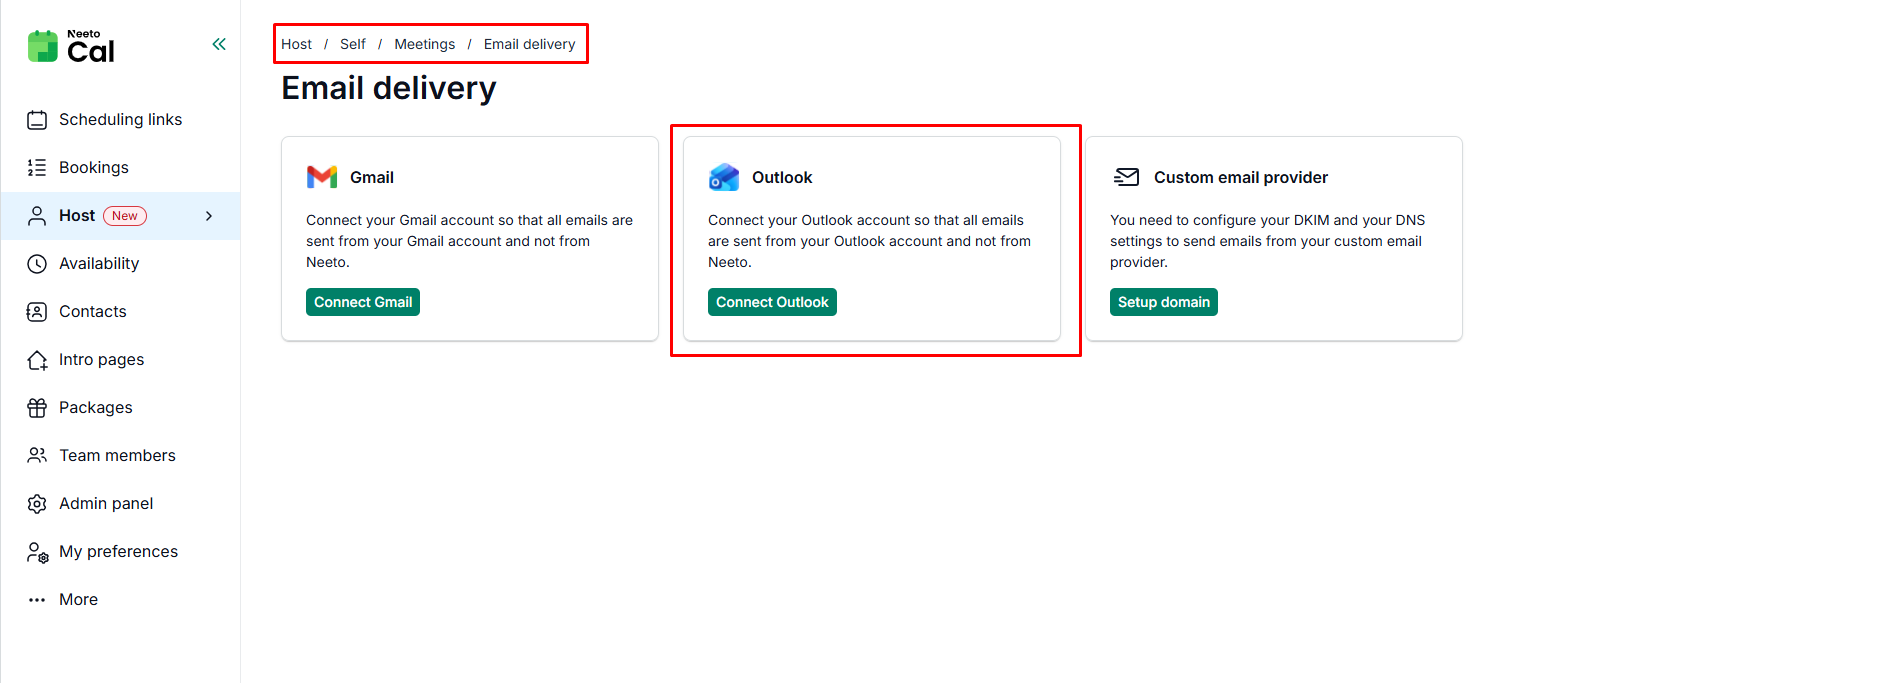The height and width of the screenshot is (683, 1899).
Task: Click the Gmail logo icon
Action: pos(322,177)
